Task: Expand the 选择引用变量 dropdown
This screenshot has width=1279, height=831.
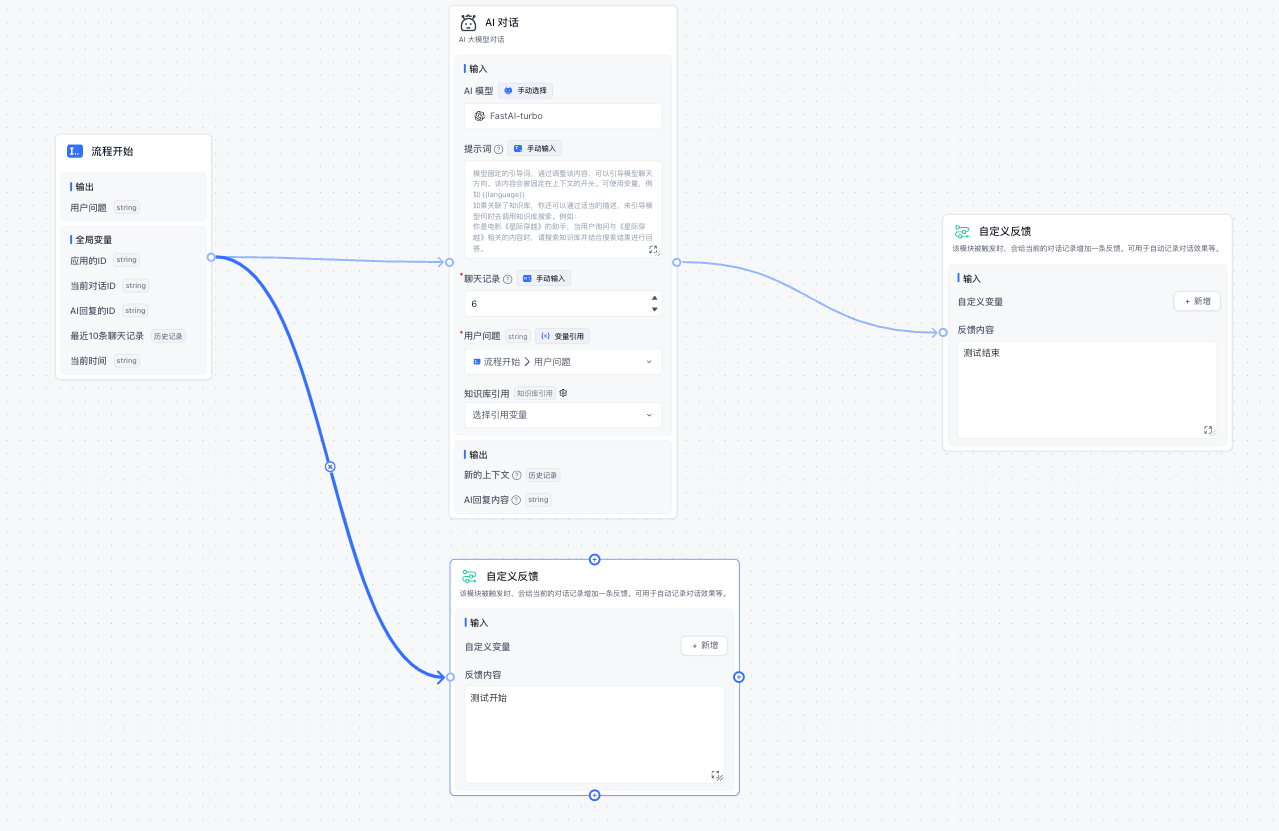Action: click(x=563, y=414)
